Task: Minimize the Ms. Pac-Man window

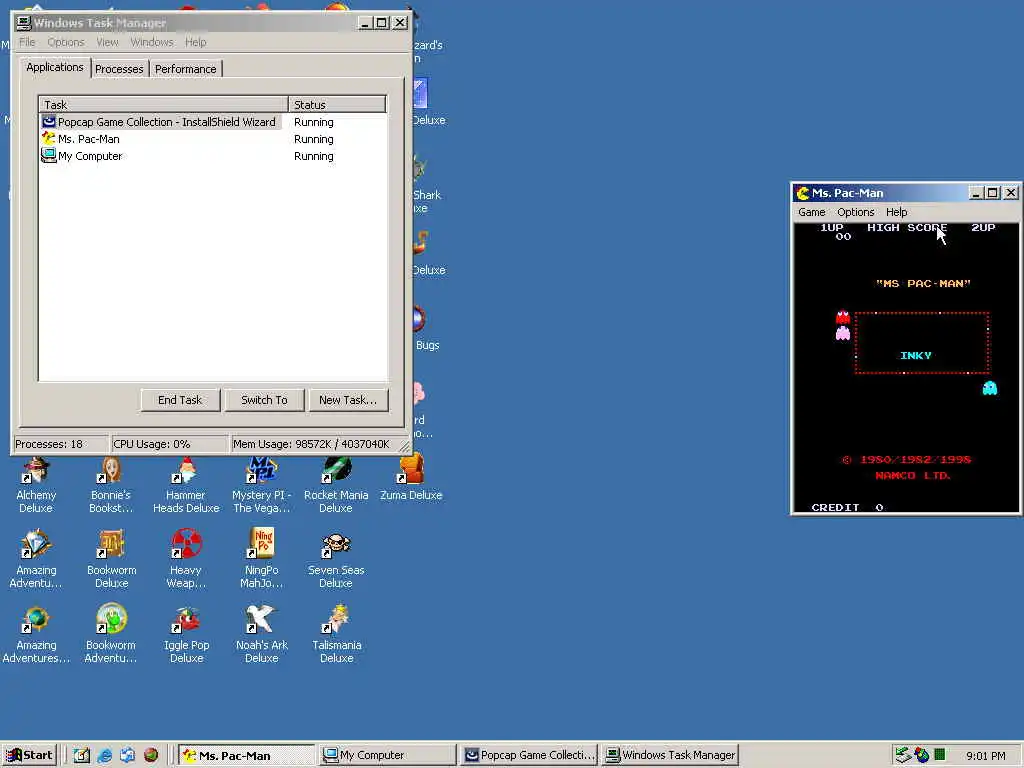Action: 976,193
